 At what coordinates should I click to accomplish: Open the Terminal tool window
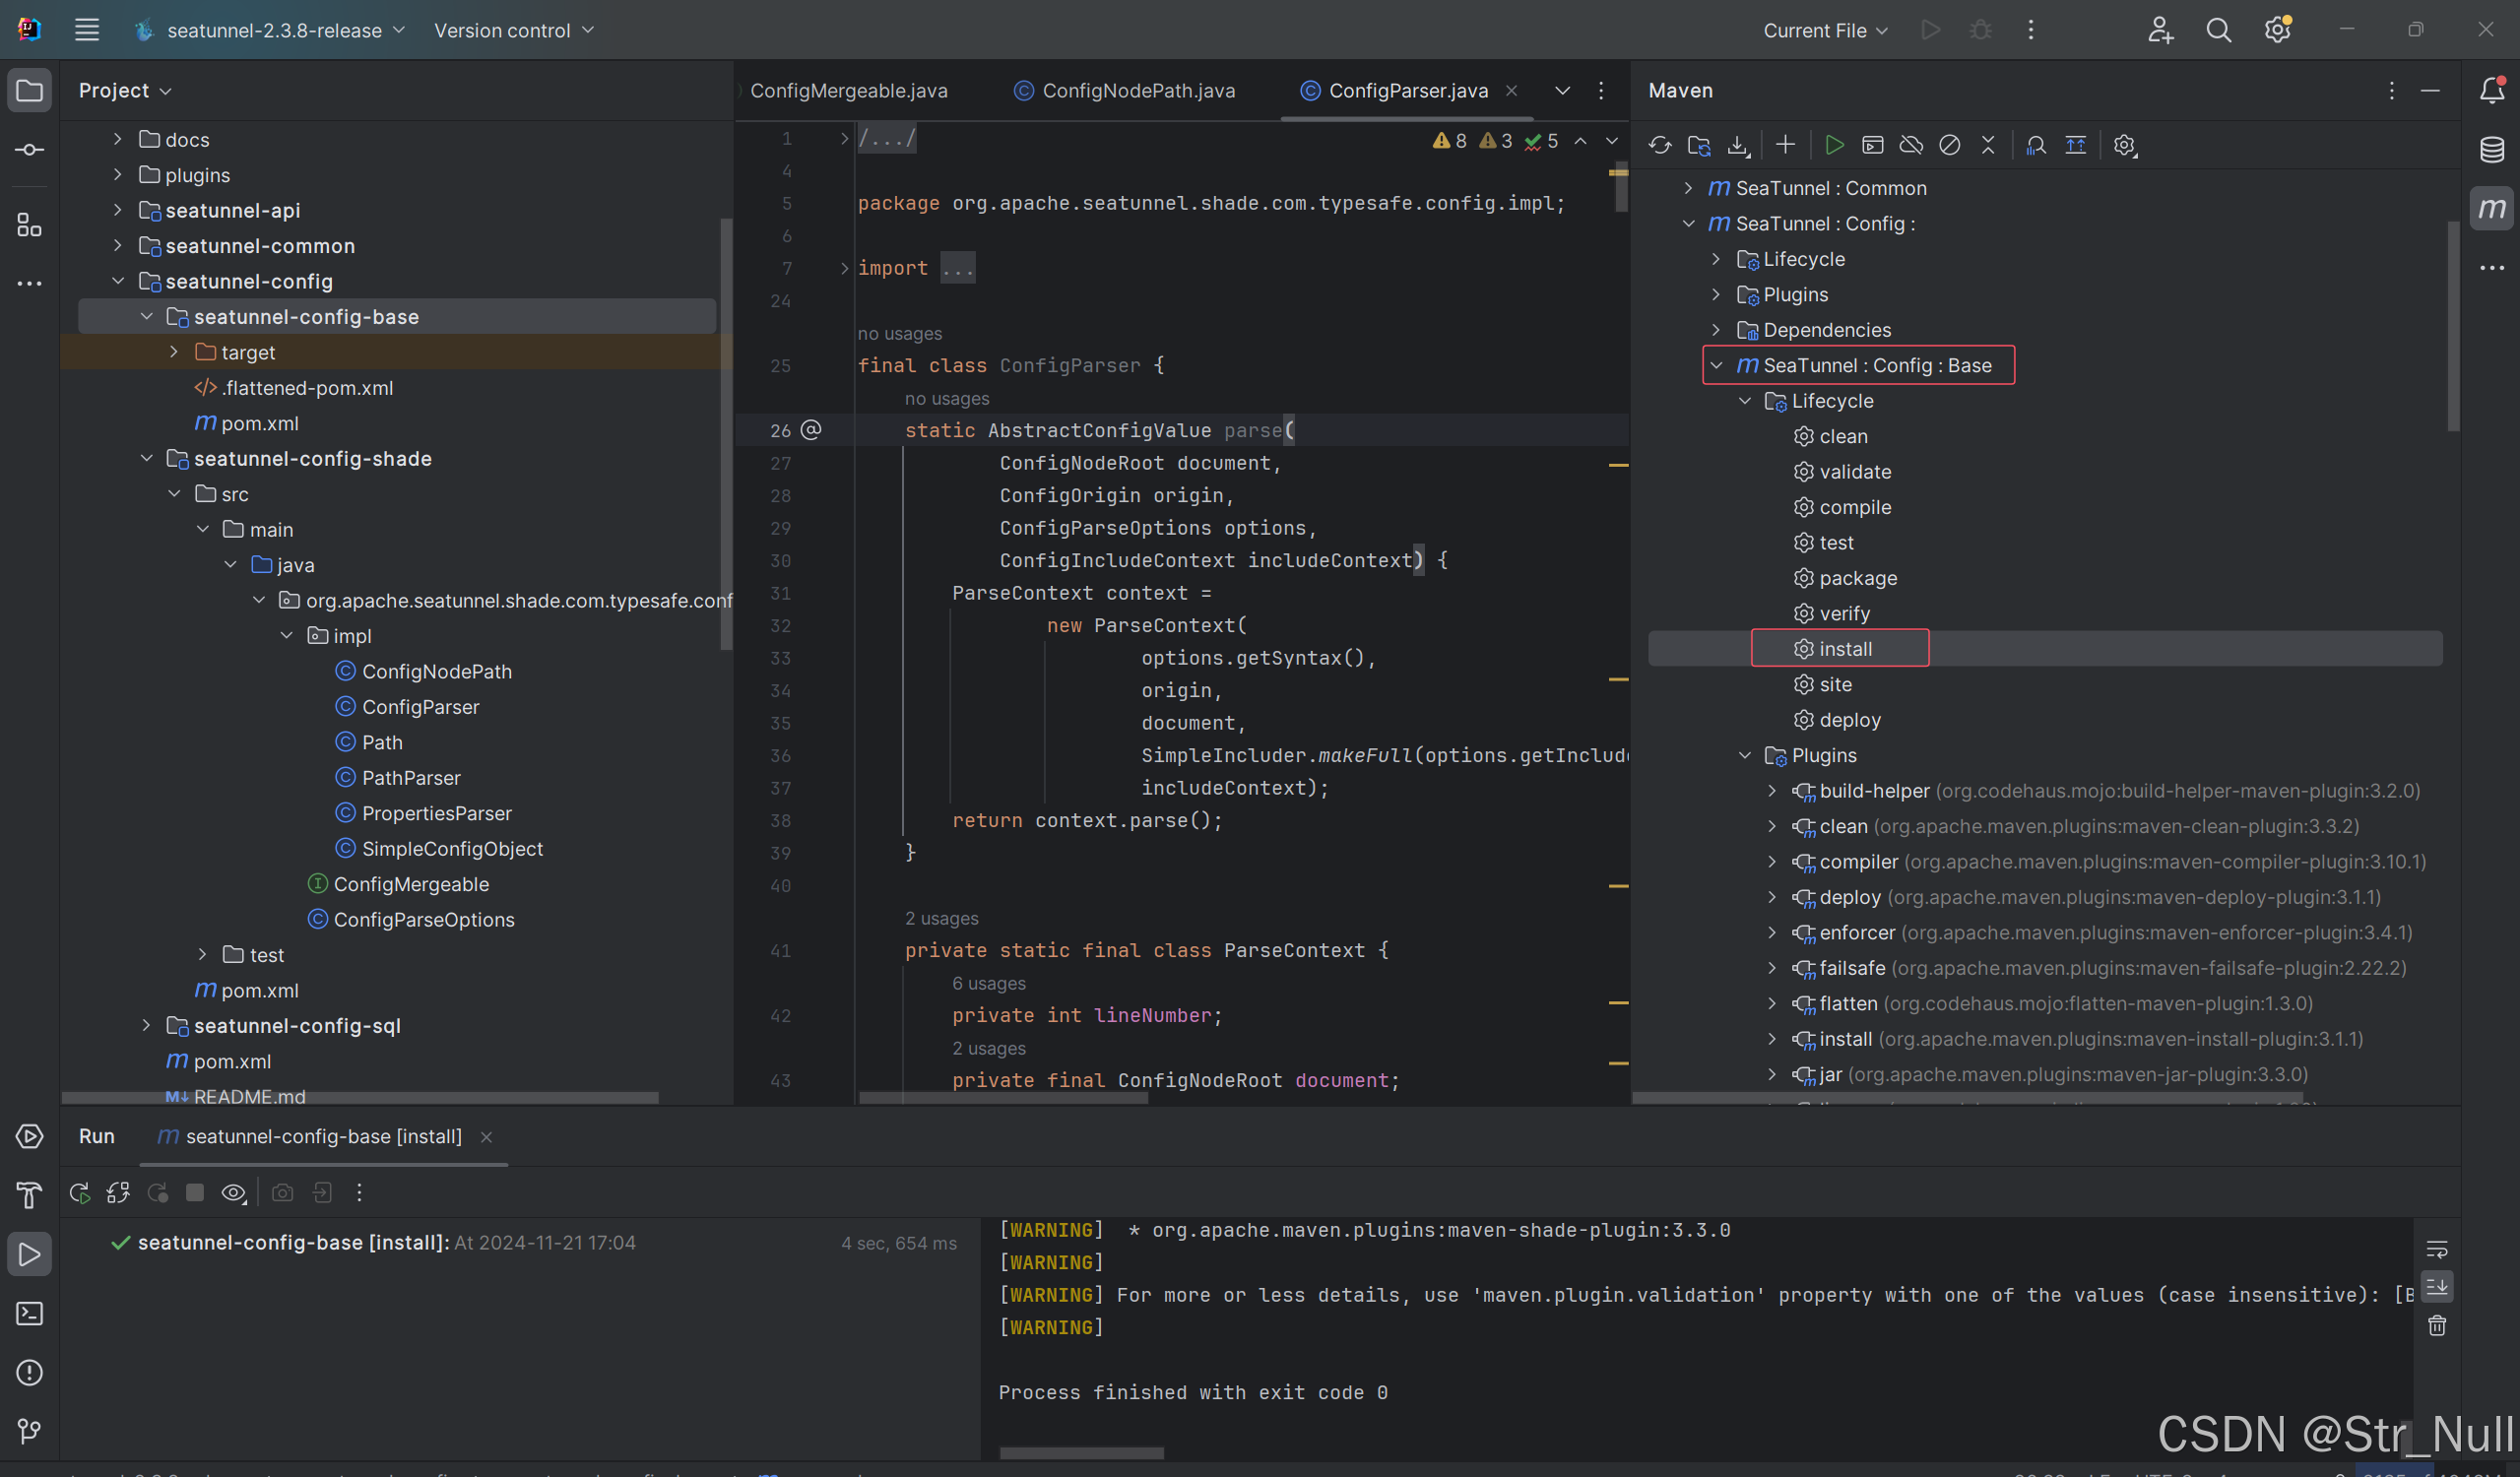[29, 1313]
